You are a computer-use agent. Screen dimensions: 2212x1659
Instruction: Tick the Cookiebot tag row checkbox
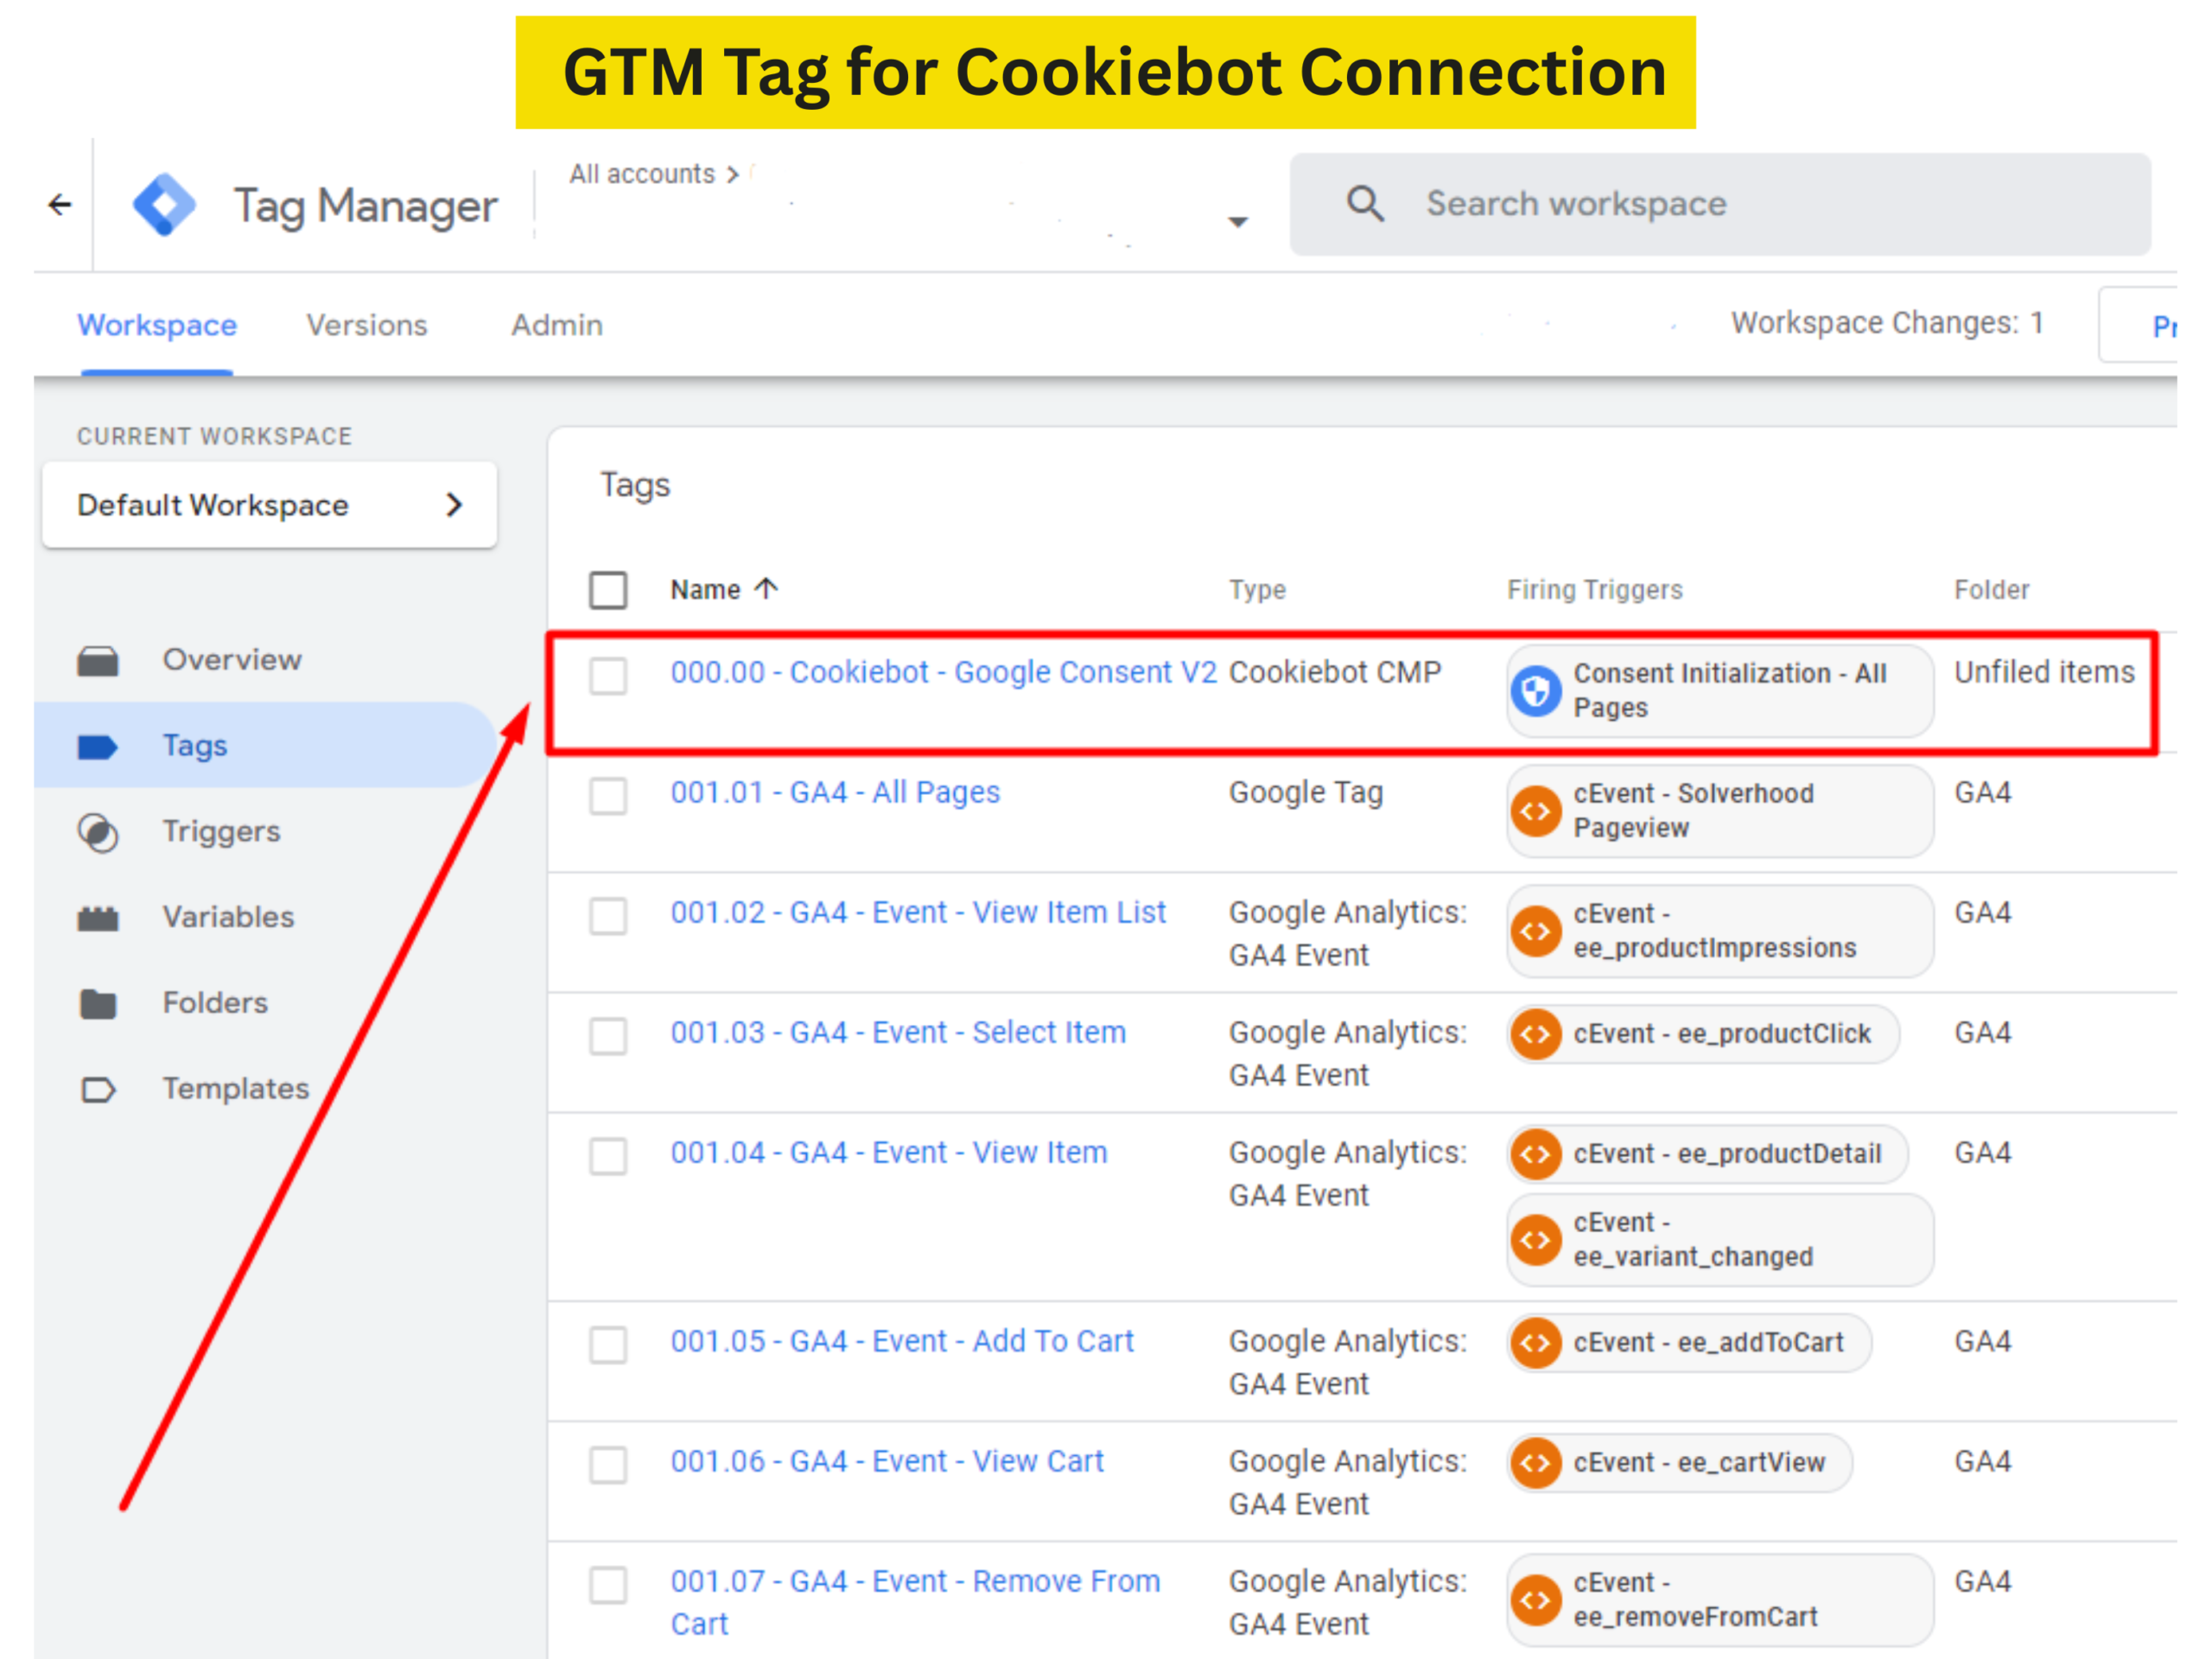coord(608,676)
